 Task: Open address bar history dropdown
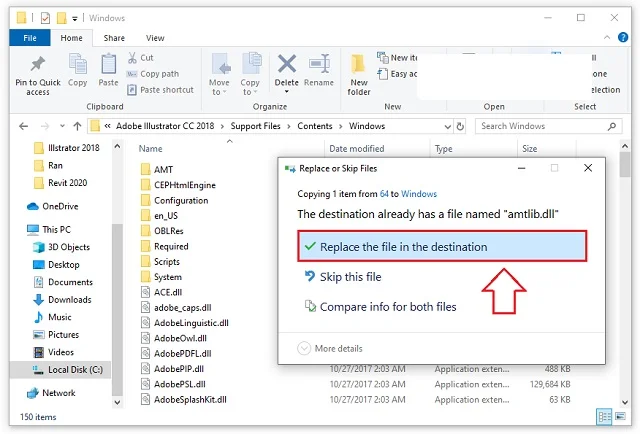(x=447, y=127)
